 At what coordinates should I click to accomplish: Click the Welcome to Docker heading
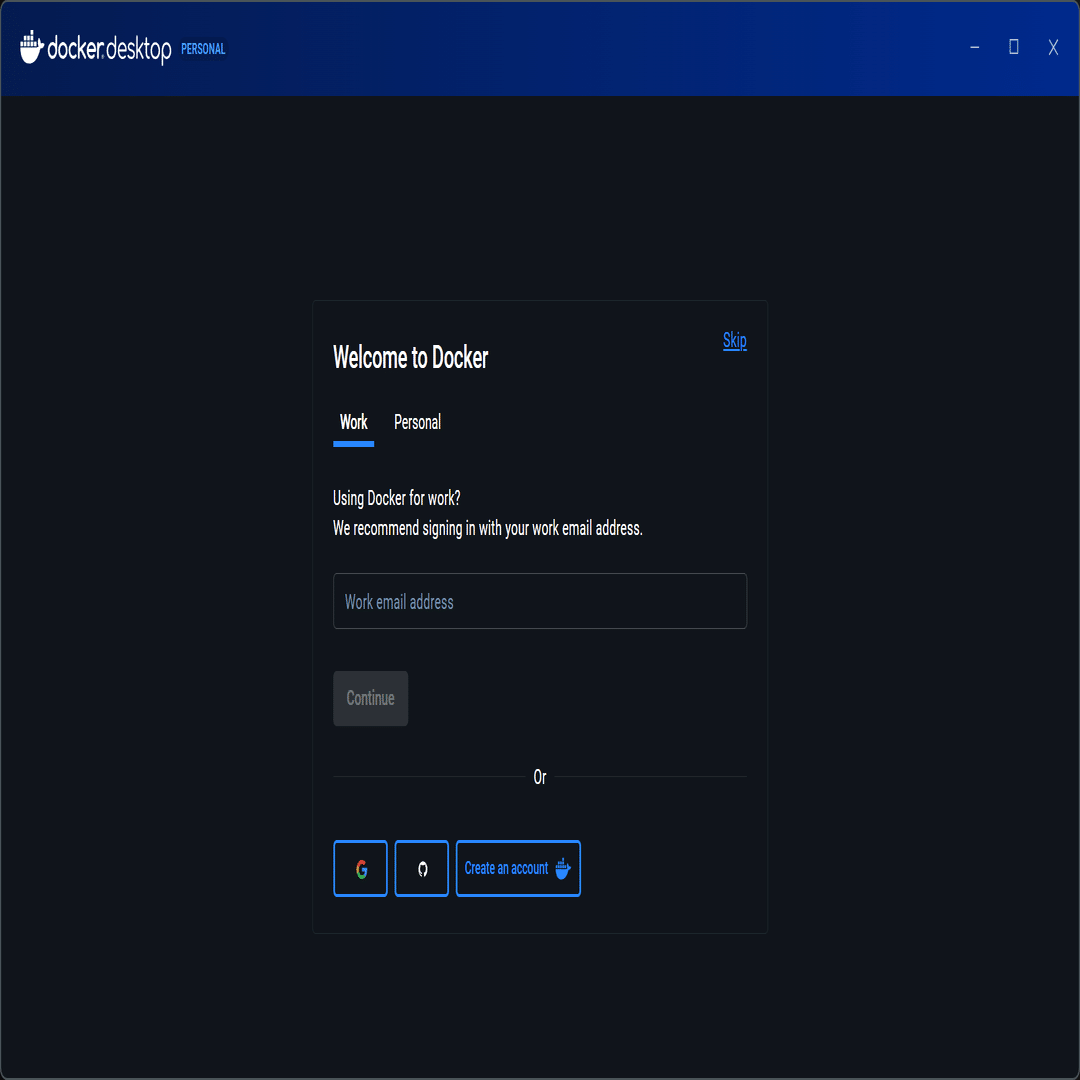(411, 357)
